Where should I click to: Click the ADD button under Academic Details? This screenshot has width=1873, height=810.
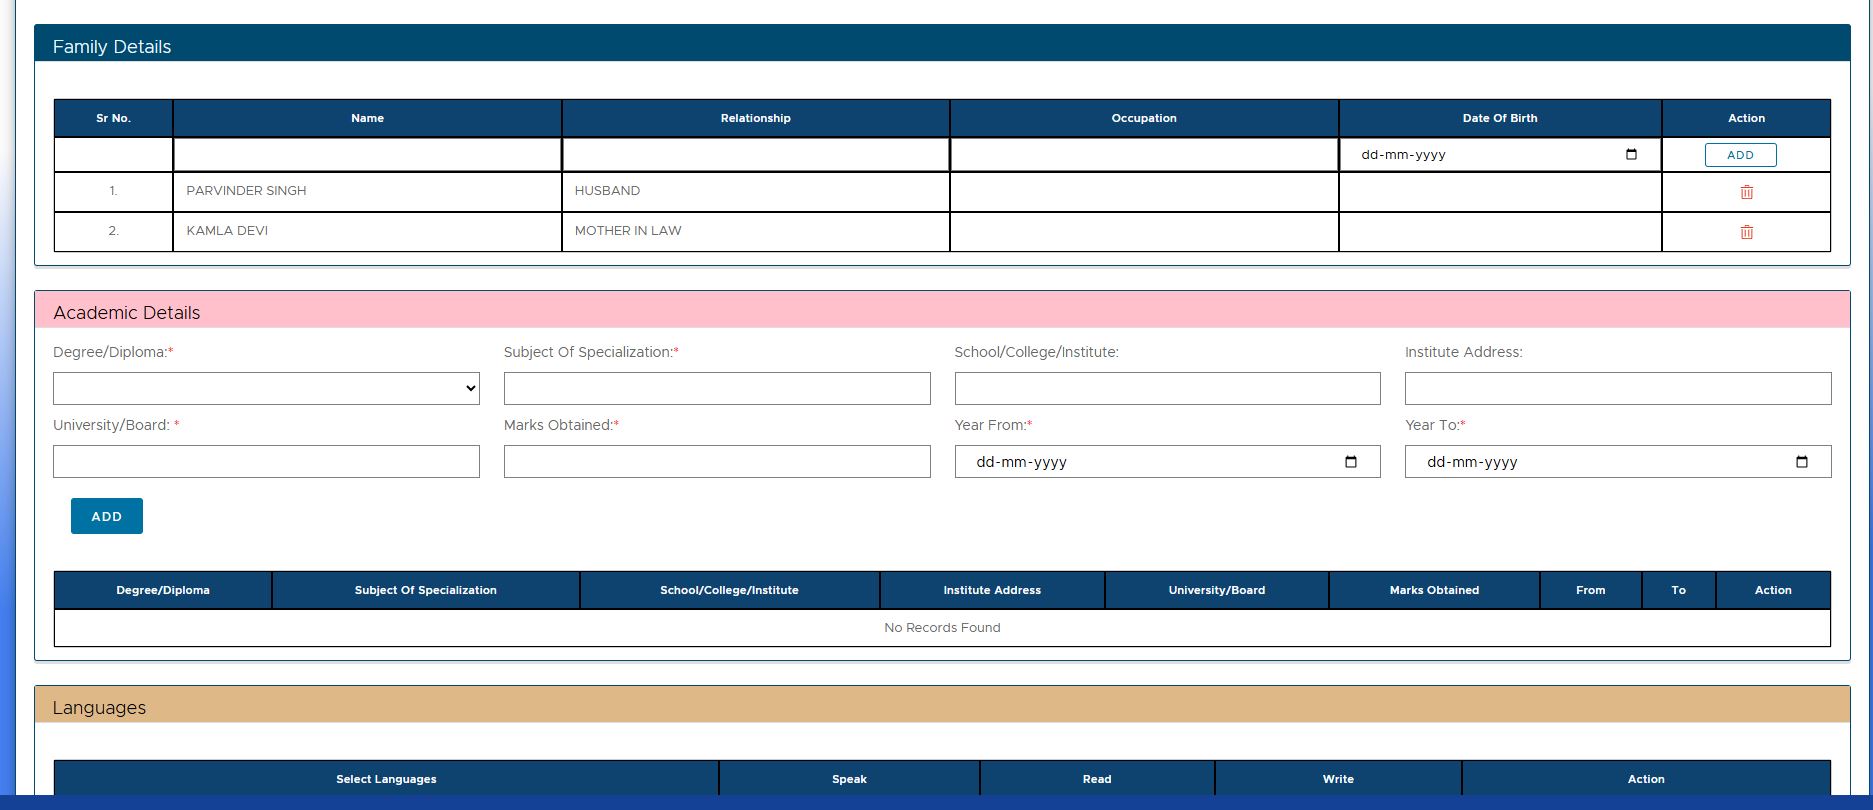[107, 516]
